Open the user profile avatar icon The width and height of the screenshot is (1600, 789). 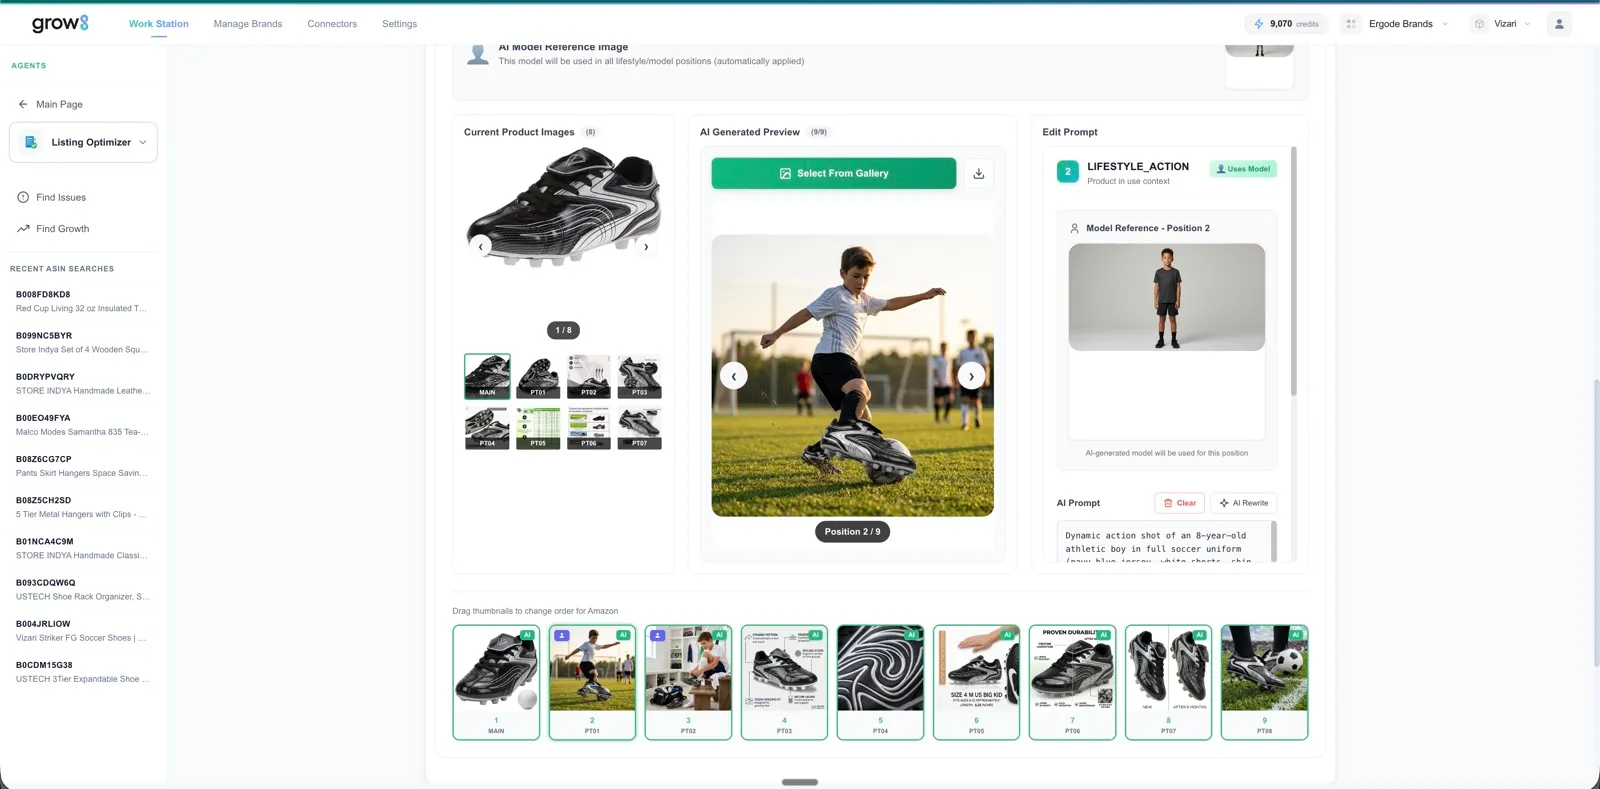pos(1559,24)
